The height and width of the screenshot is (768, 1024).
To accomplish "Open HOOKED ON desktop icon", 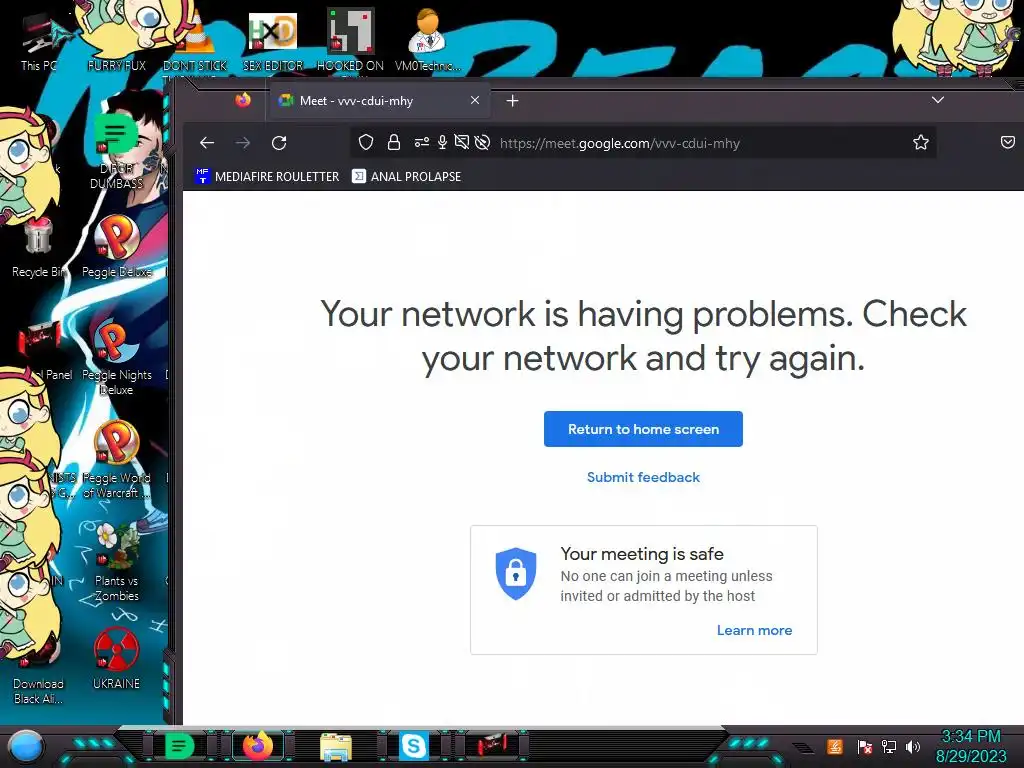I will pos(351,40).
